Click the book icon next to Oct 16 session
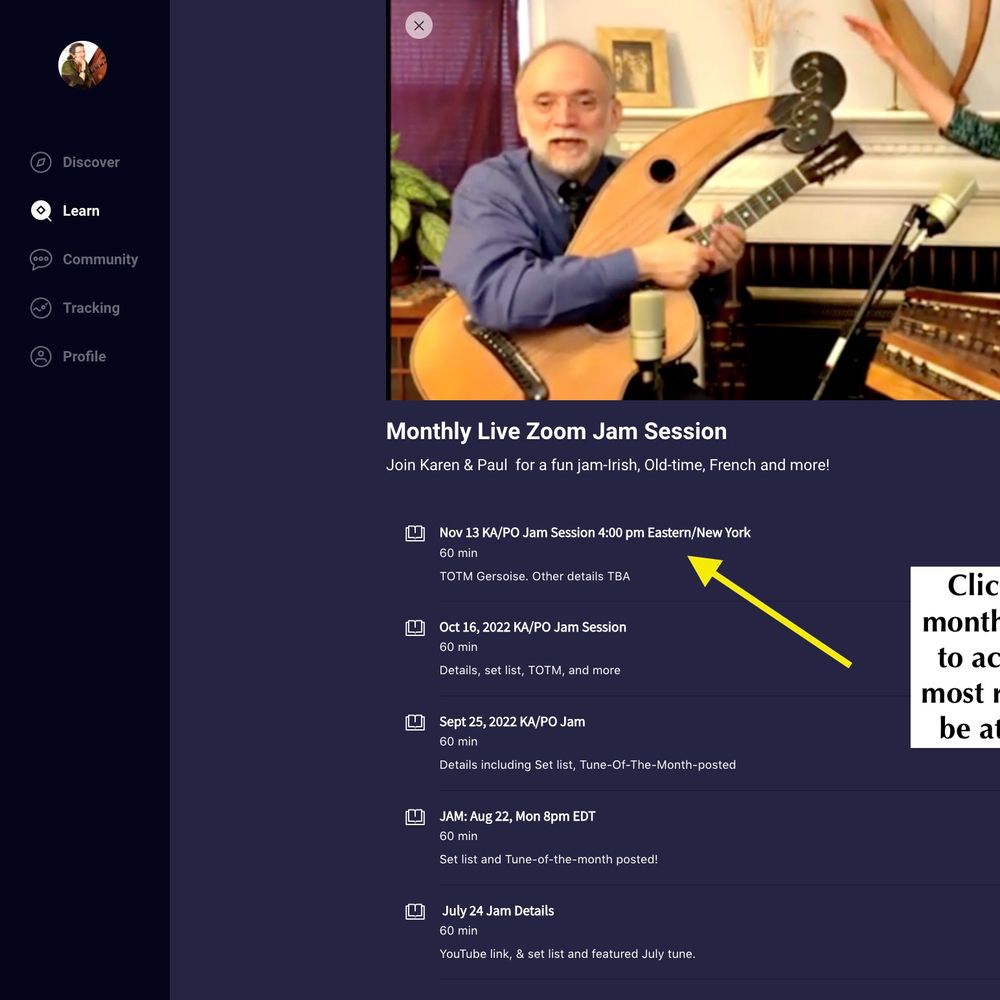Viewport: 1000px width, 1000px height. 415,628
